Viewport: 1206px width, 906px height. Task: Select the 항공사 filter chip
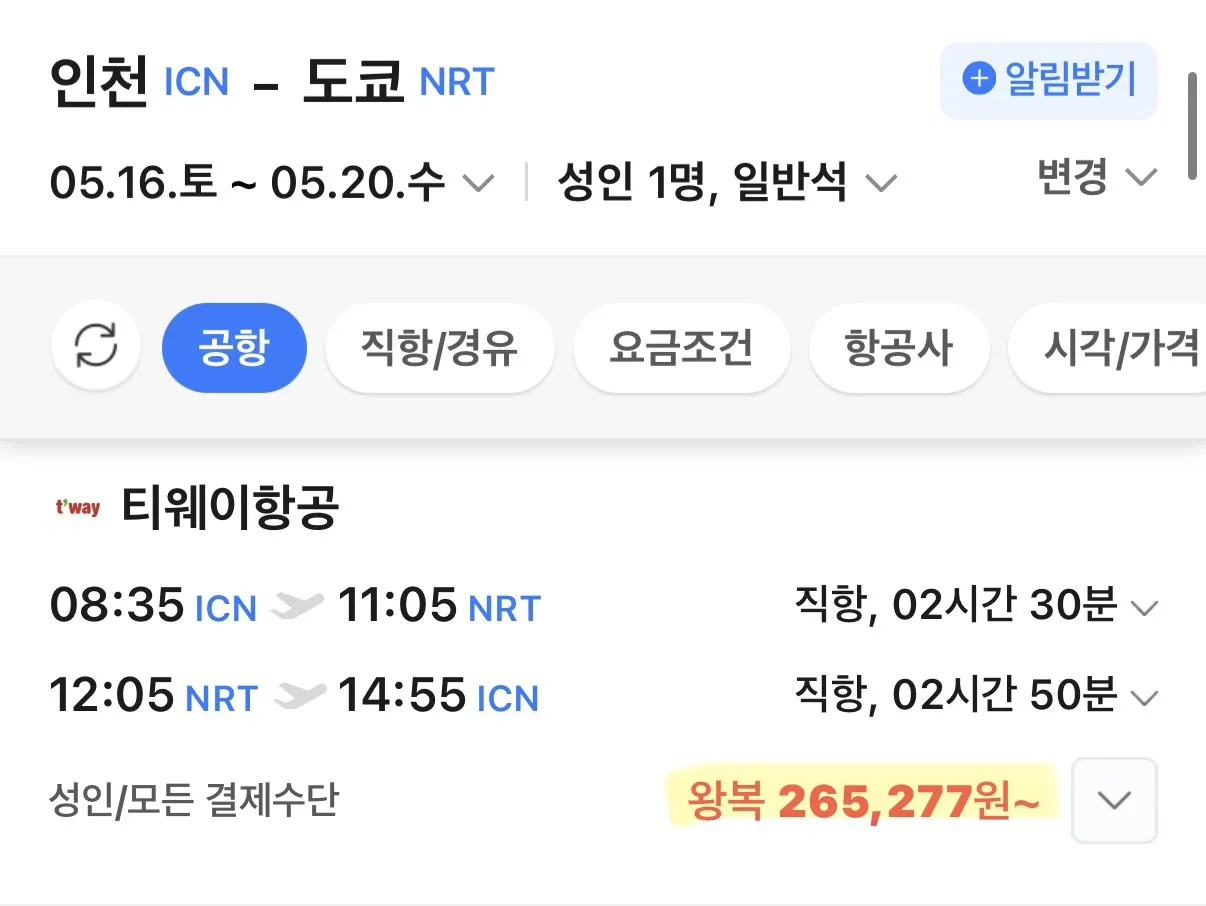[x=898, y=347]
